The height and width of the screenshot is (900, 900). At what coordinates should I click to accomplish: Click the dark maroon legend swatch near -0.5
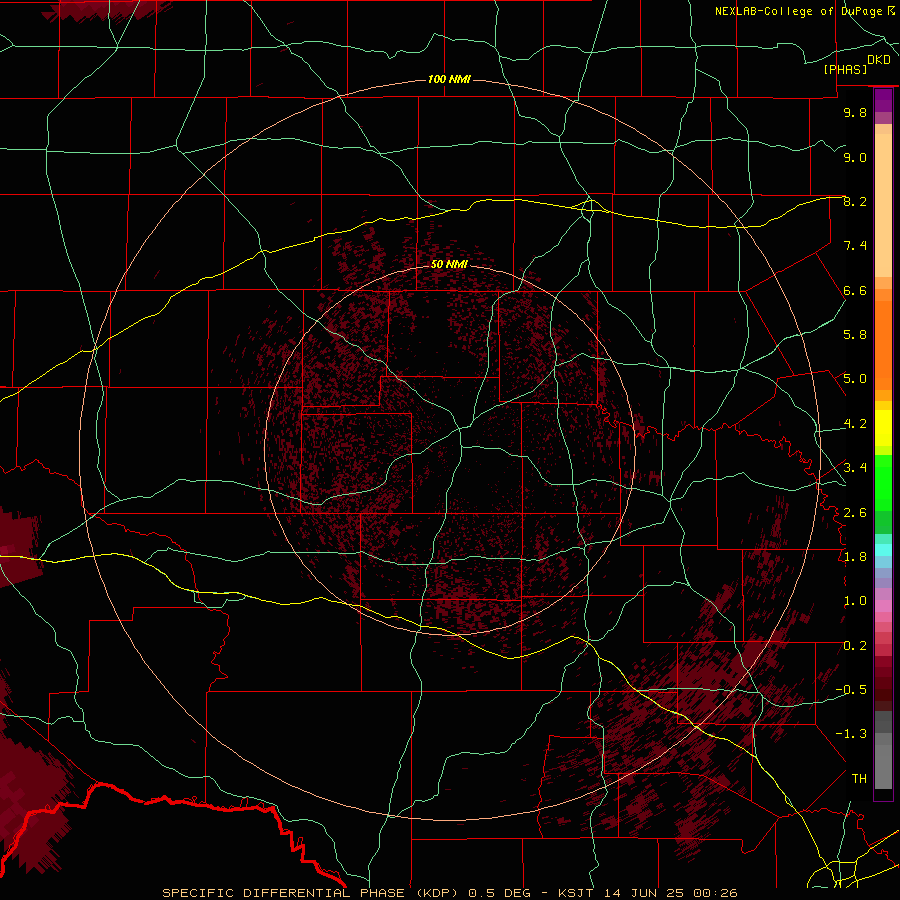pos(883,695)
